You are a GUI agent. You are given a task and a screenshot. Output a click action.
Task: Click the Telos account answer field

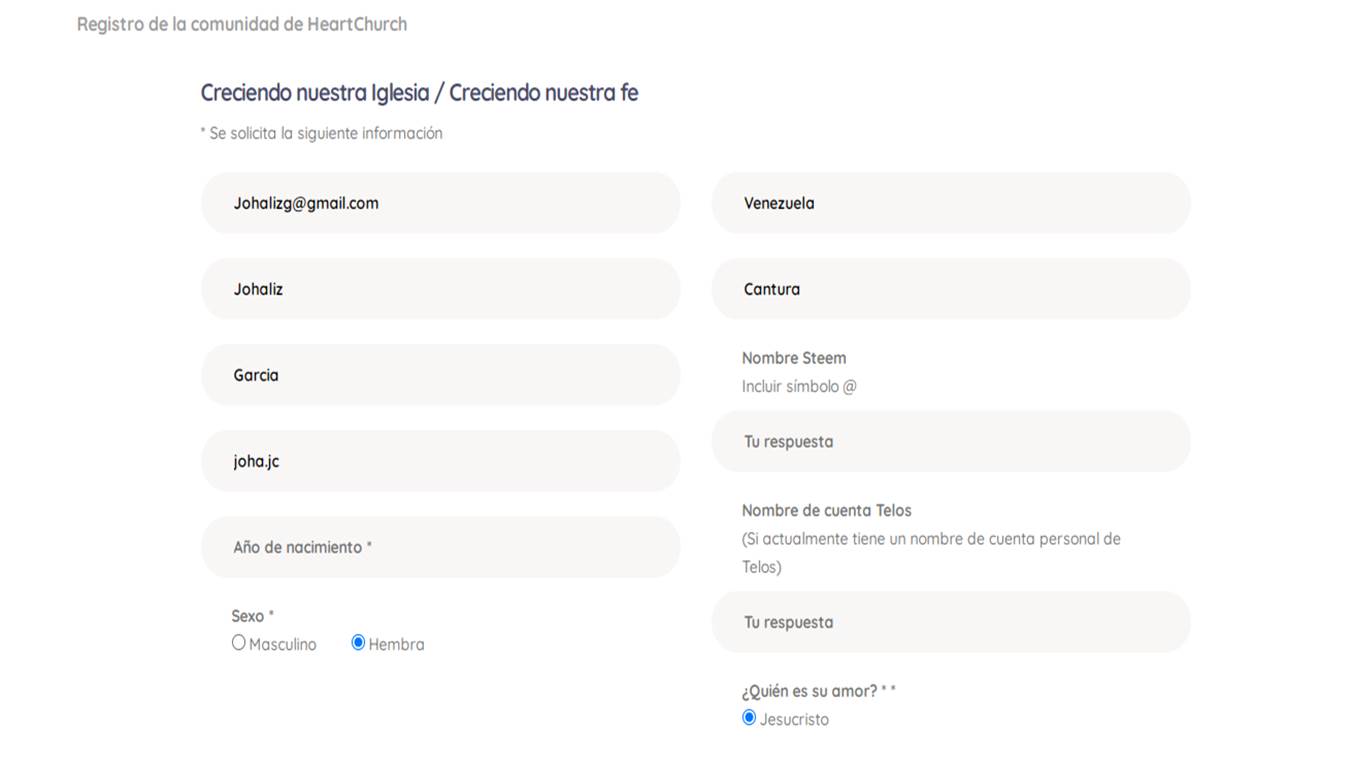point(951,622)
